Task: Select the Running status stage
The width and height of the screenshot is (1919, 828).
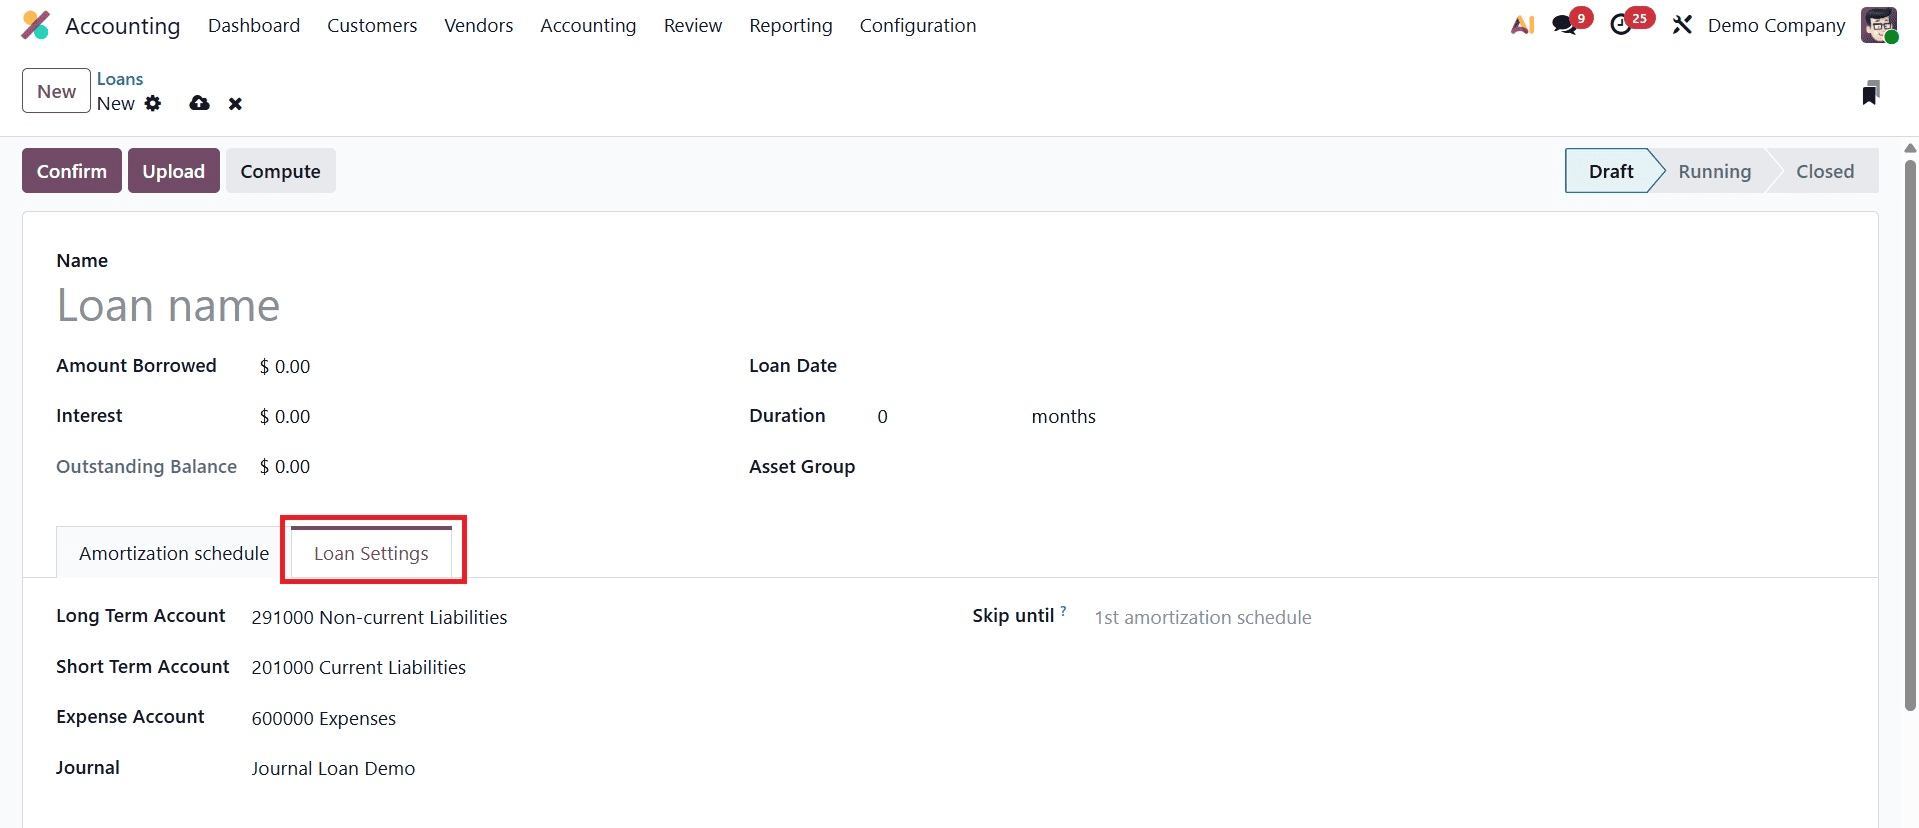Action: click(1714, 171)
